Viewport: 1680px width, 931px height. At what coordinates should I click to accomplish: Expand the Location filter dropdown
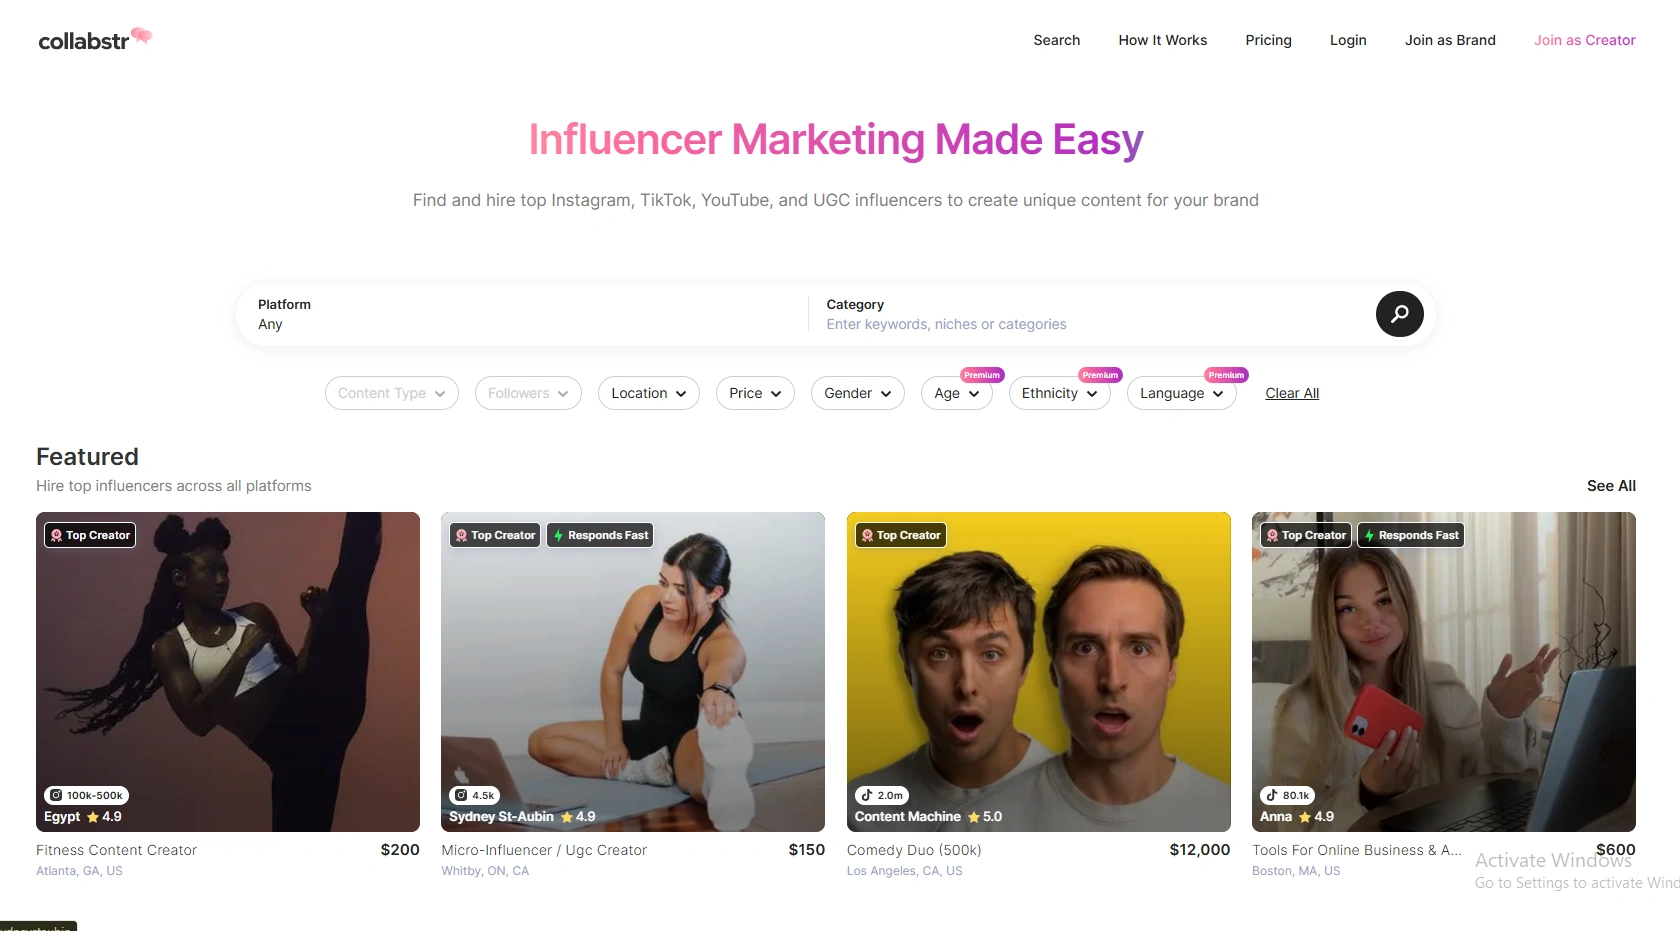(648, 393)
